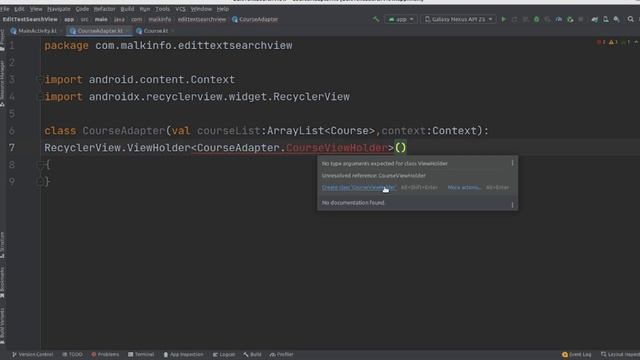
Task: Click the main breadcrumb segment
Action: 101,19
